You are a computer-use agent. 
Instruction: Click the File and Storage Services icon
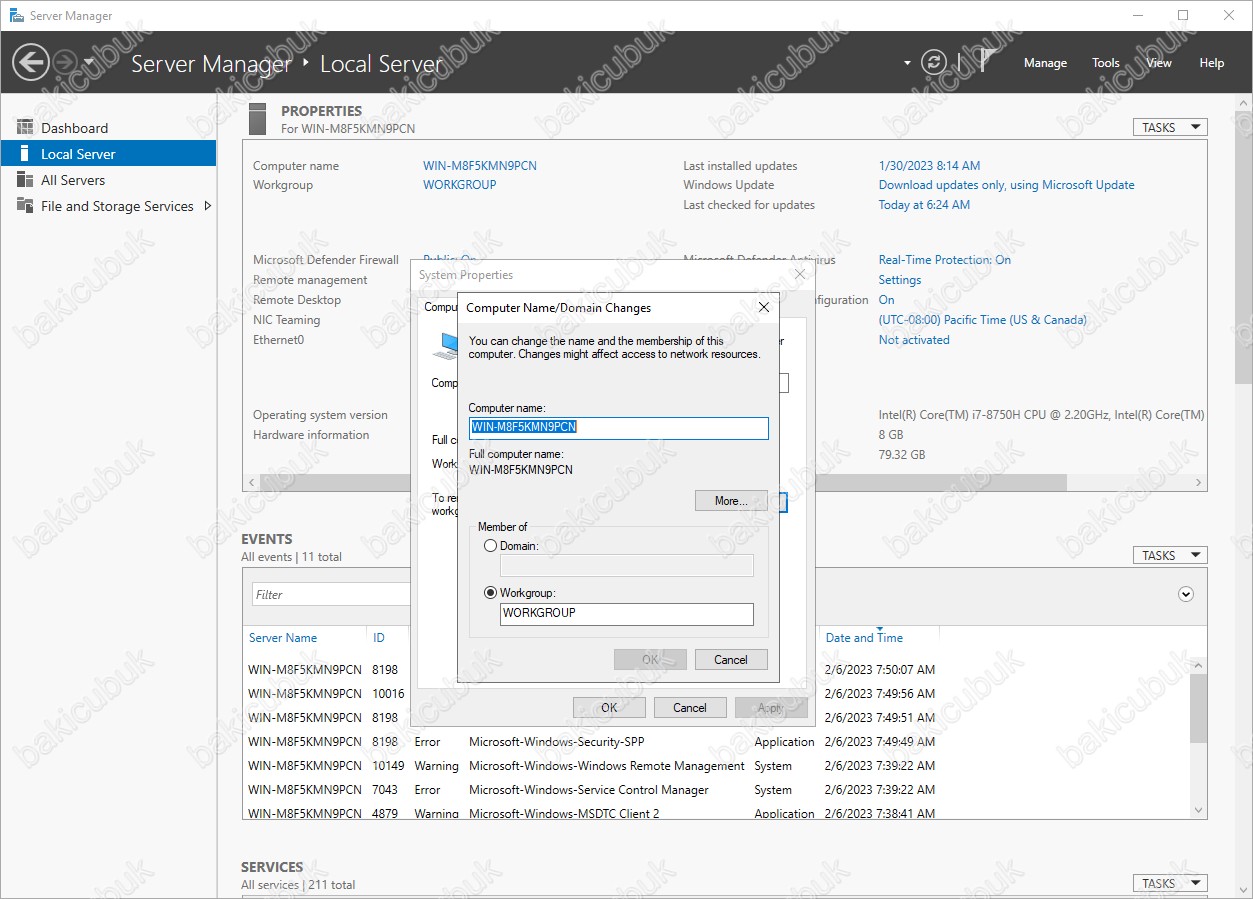[x=25, y=206]
